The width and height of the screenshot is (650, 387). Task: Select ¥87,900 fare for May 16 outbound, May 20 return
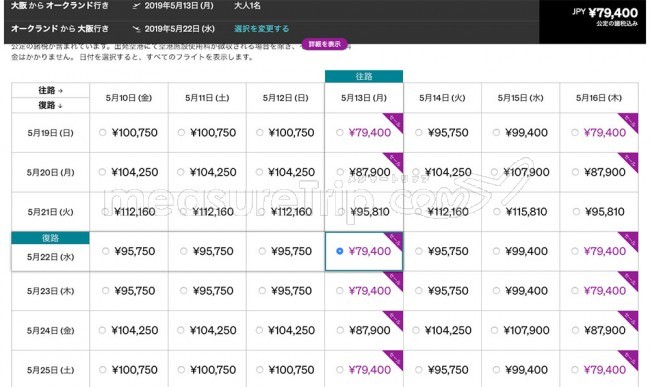pyautogui.click(x=599, y=172)
